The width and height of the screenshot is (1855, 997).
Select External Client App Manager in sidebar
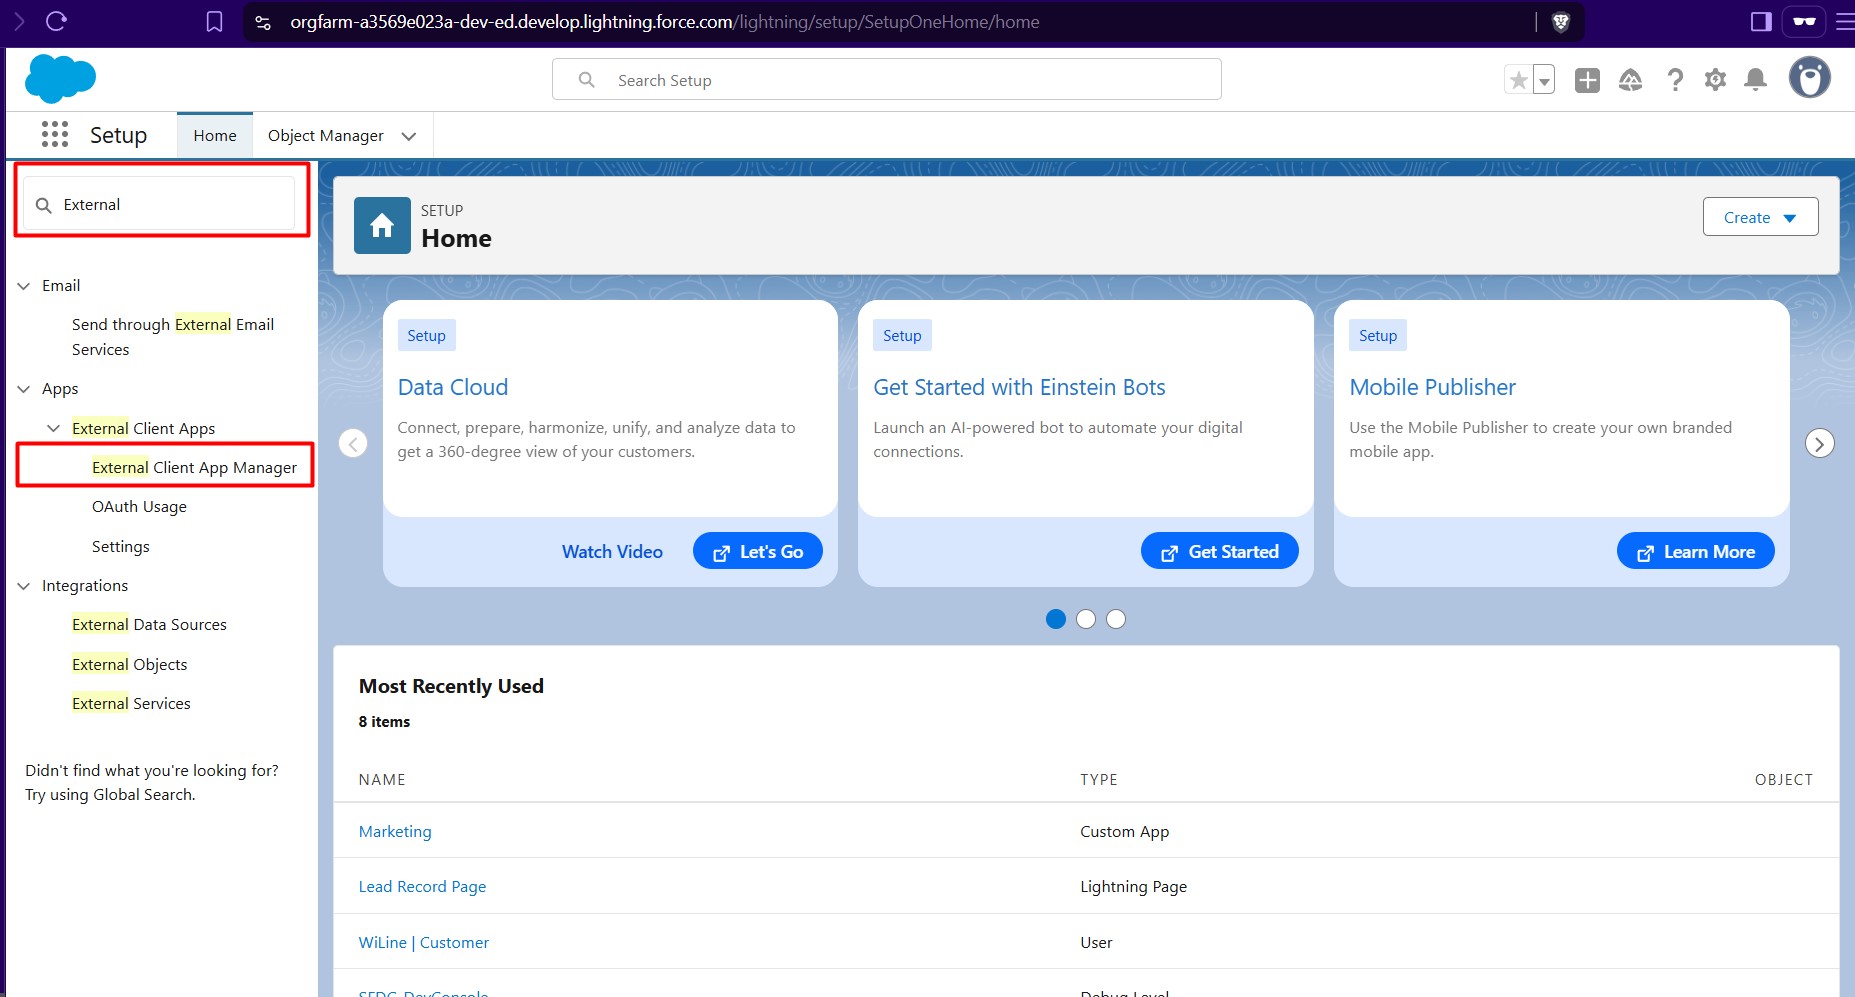(193, 466)
